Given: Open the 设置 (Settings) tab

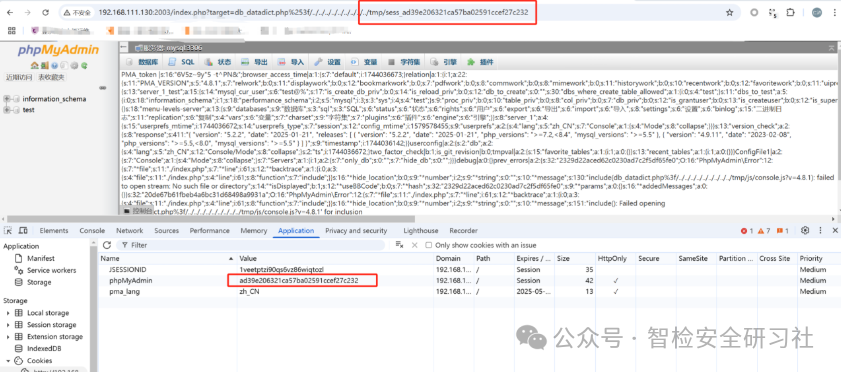Looking at the screenshot, I should pyautogui.click(x=327, y=62).
